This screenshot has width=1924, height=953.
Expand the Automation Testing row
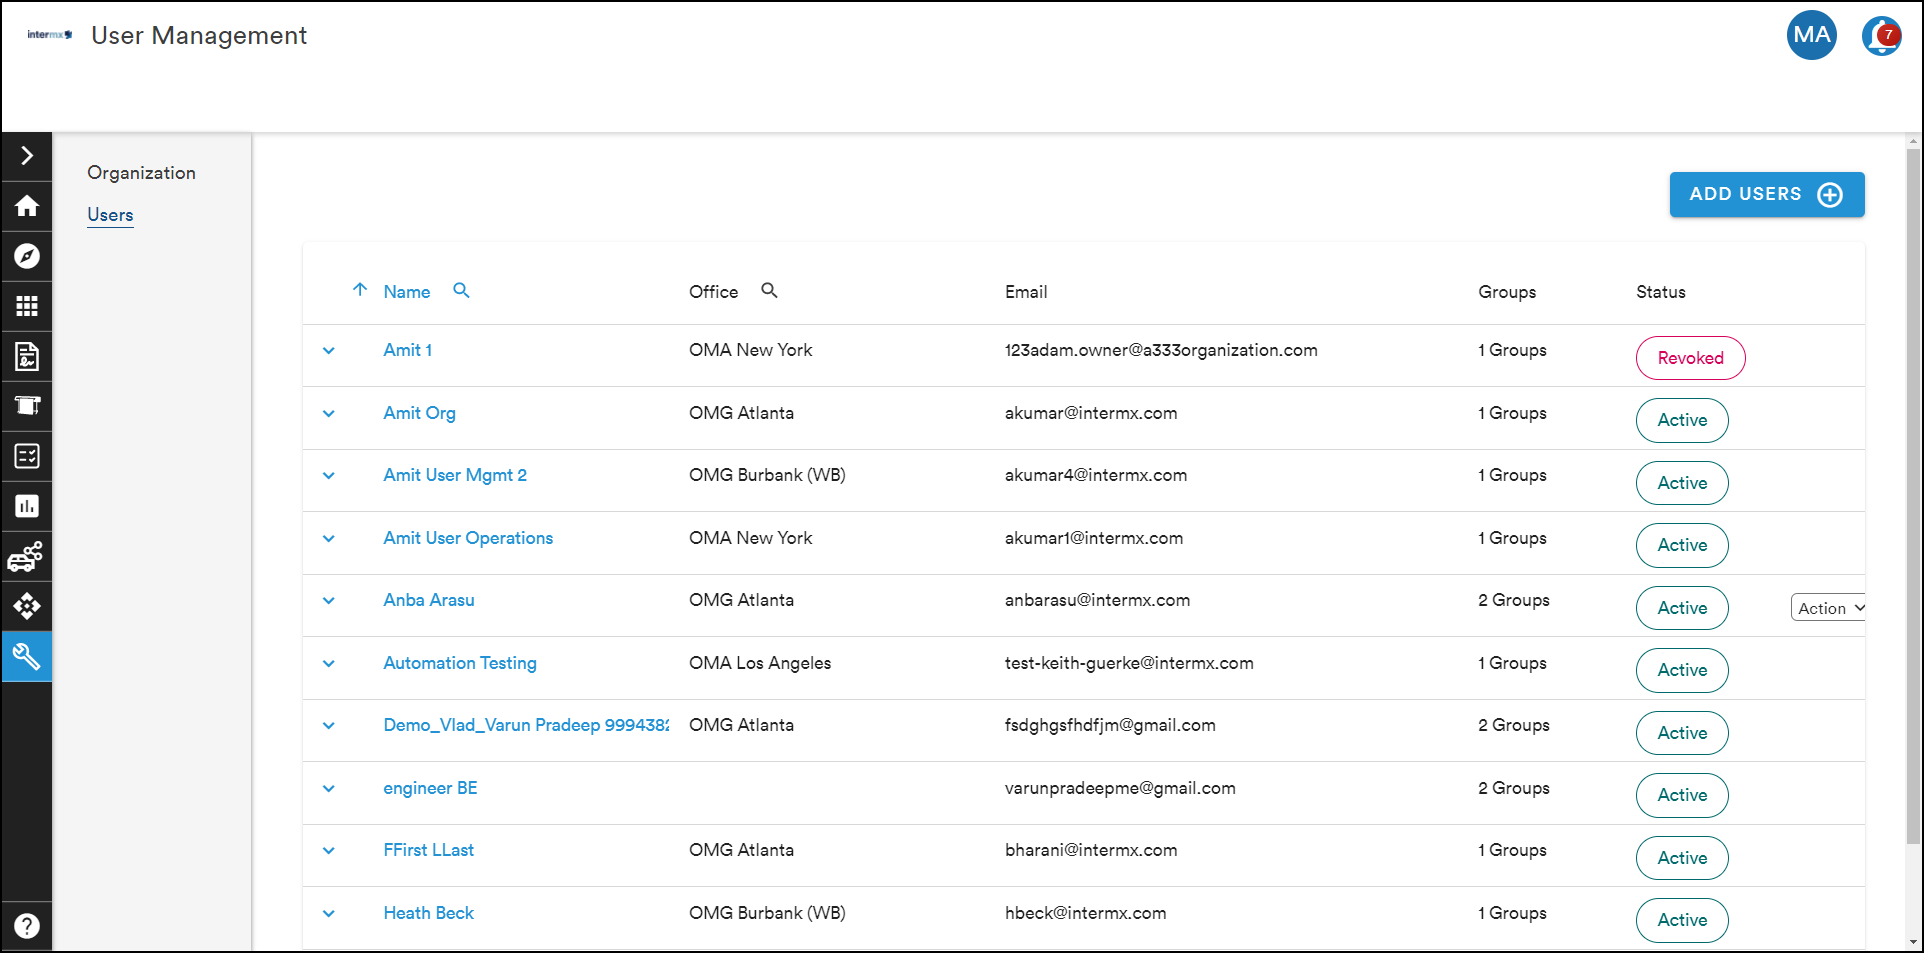329,664
